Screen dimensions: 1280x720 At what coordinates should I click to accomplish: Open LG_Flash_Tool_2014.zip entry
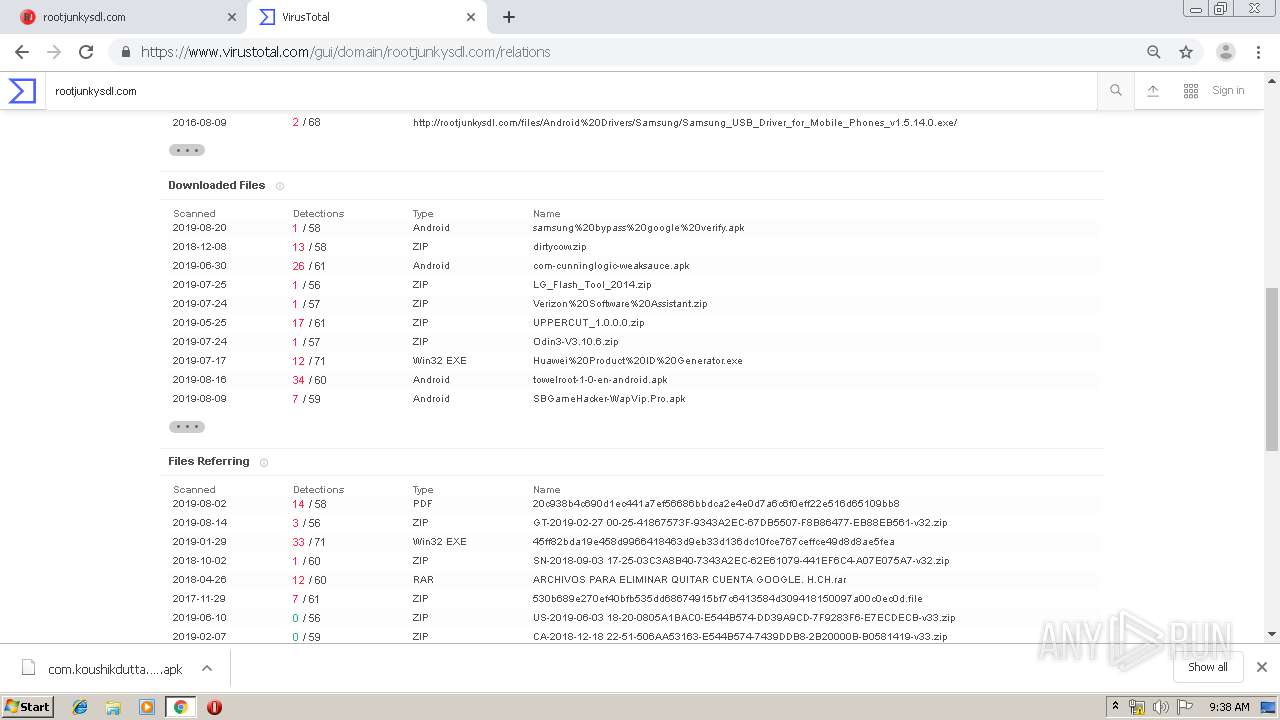coord(592,285)
